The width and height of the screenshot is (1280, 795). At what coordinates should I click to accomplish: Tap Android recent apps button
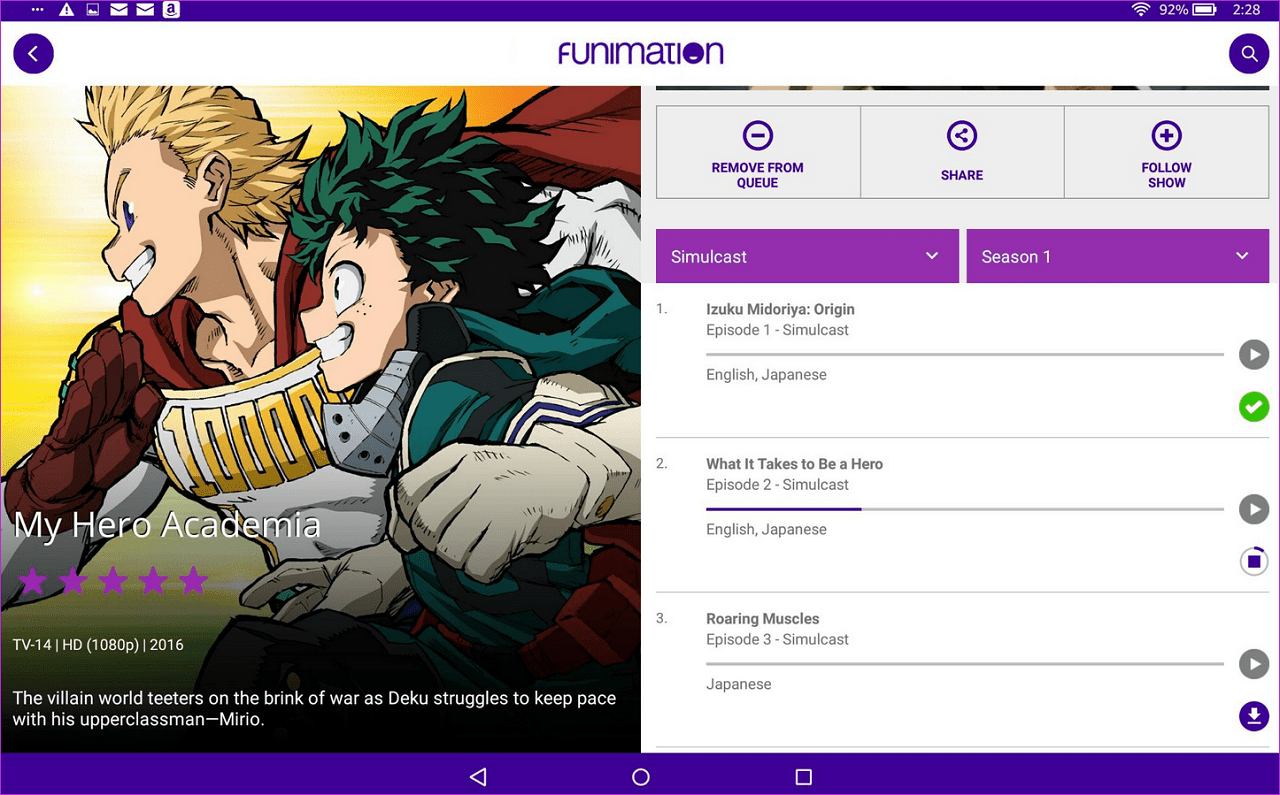[x=803, y=776]
